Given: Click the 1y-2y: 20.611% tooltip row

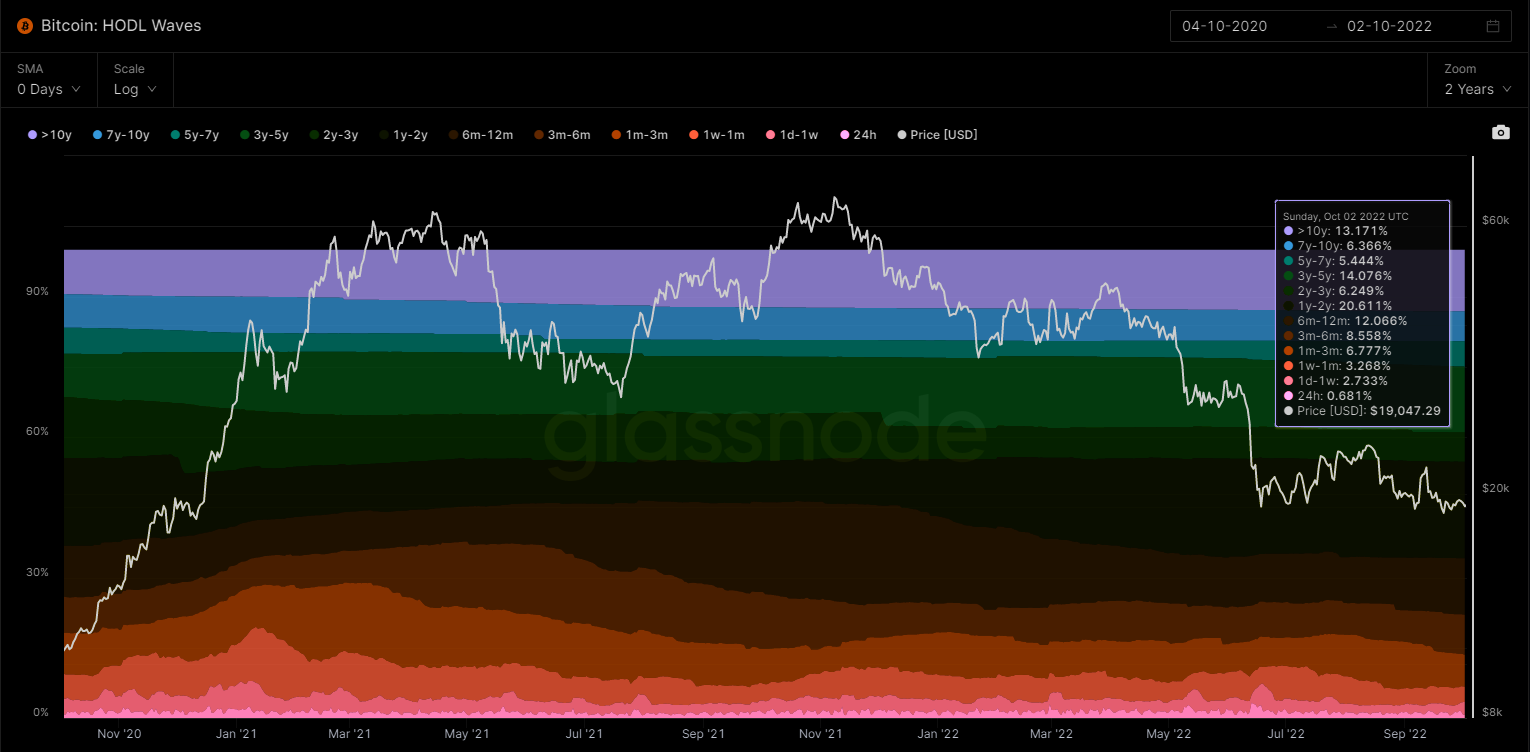Looking at the screenshot, I should click(1340, 306).
